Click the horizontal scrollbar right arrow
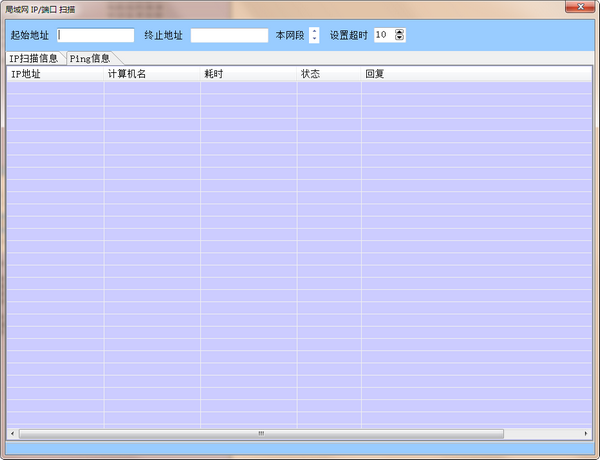600x460 pixels. click(586, 434)
